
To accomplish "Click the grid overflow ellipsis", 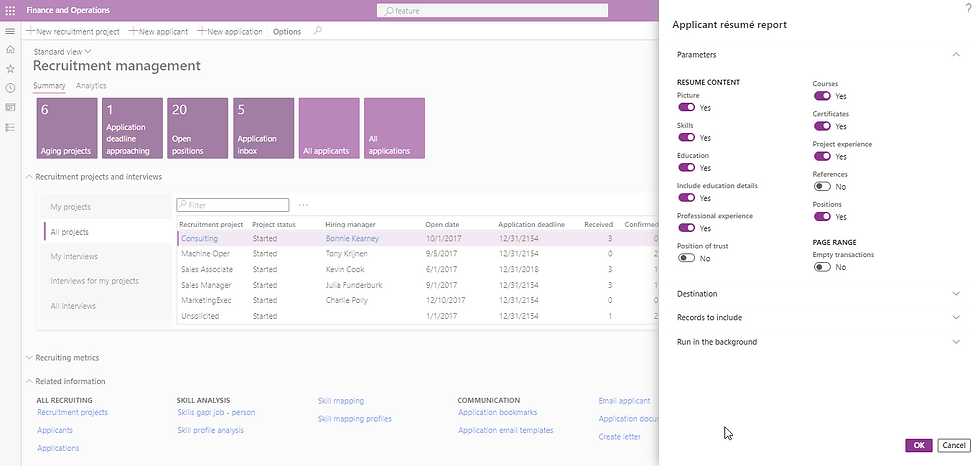I will (x=303, y=205).
